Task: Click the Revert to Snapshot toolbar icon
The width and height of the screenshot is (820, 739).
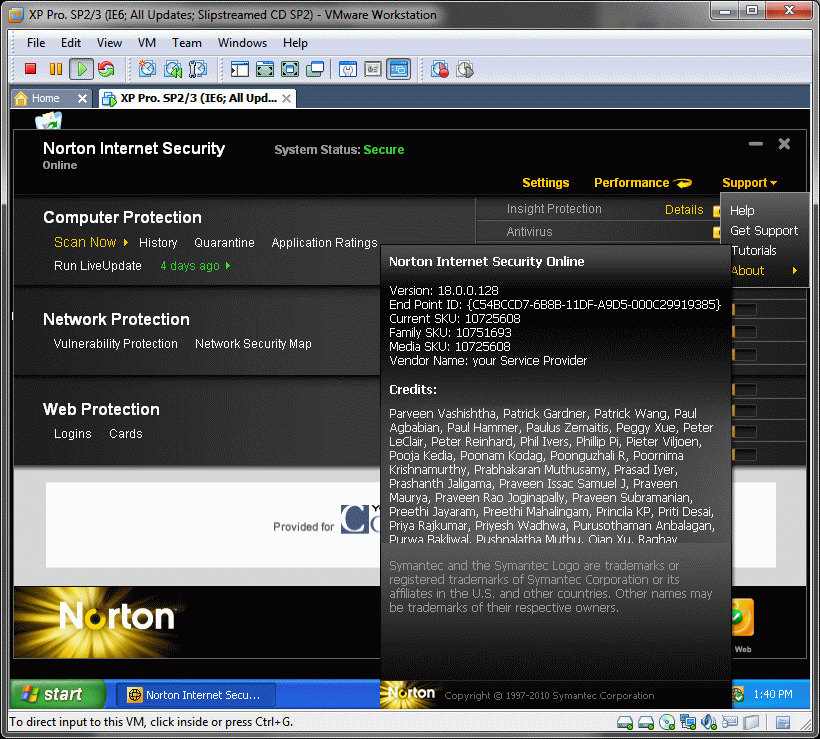Action: click(173, 69)
